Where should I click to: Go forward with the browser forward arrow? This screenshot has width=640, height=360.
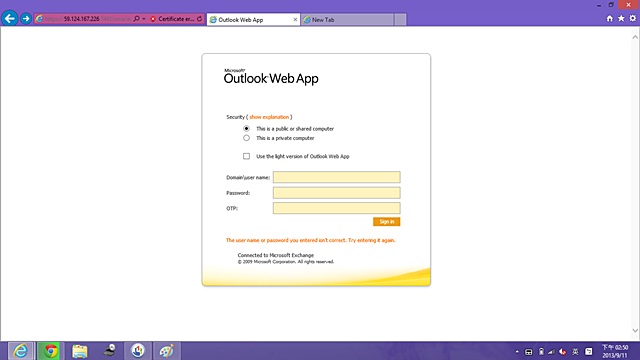[x=26, y=19]
